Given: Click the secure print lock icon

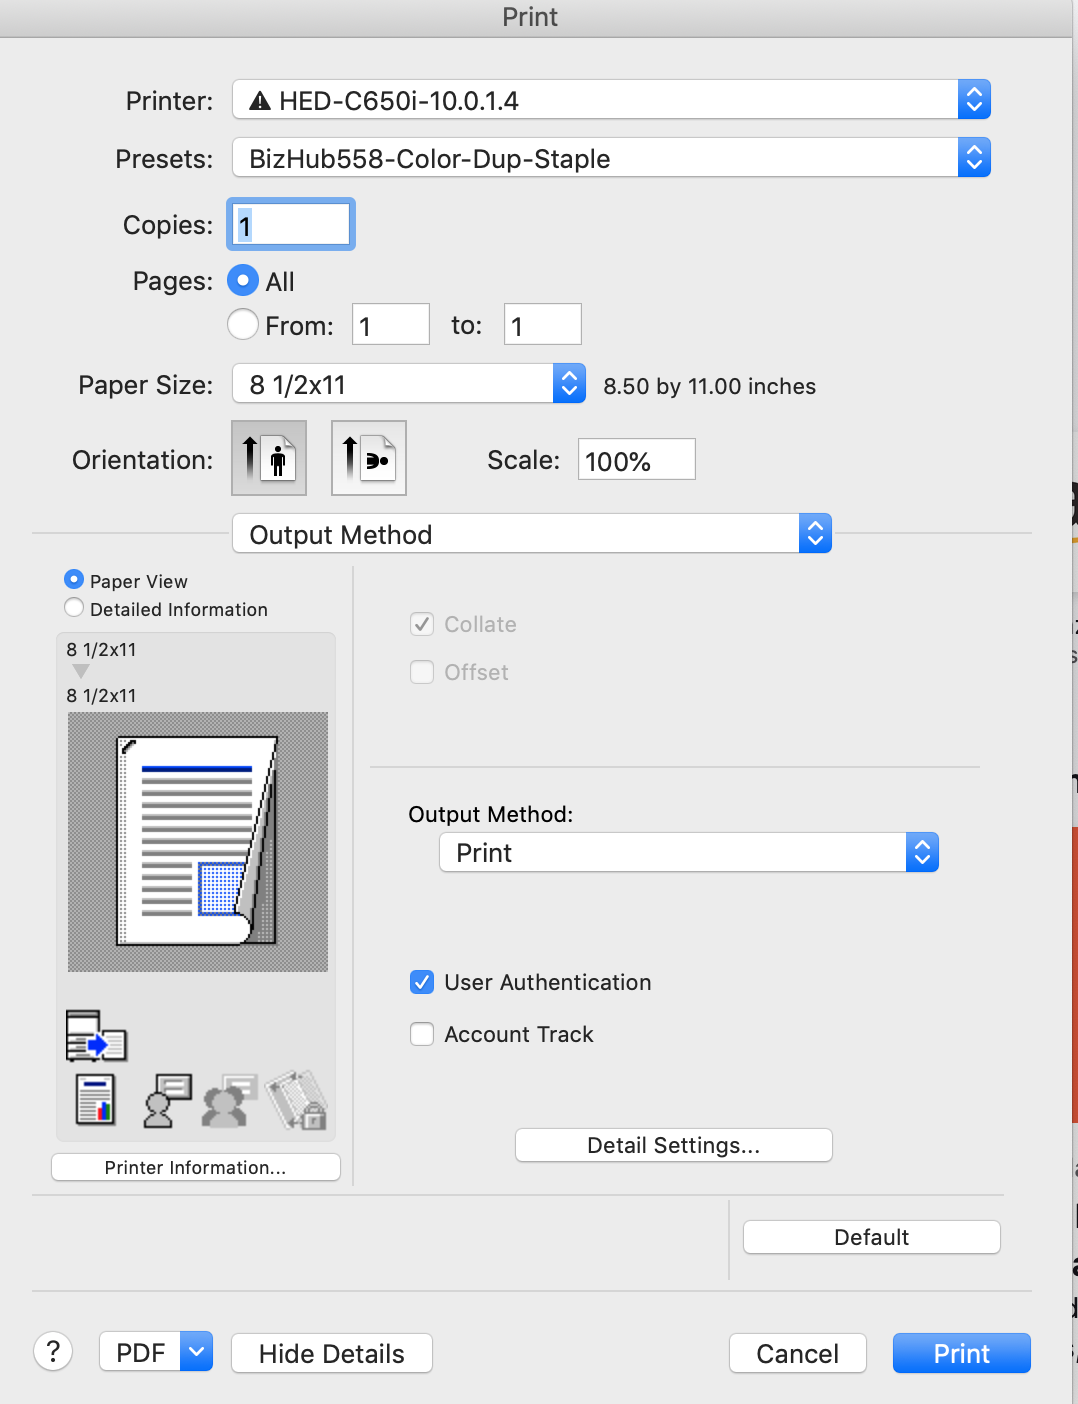Looking at the screenshot, I should pos(297,1100).
